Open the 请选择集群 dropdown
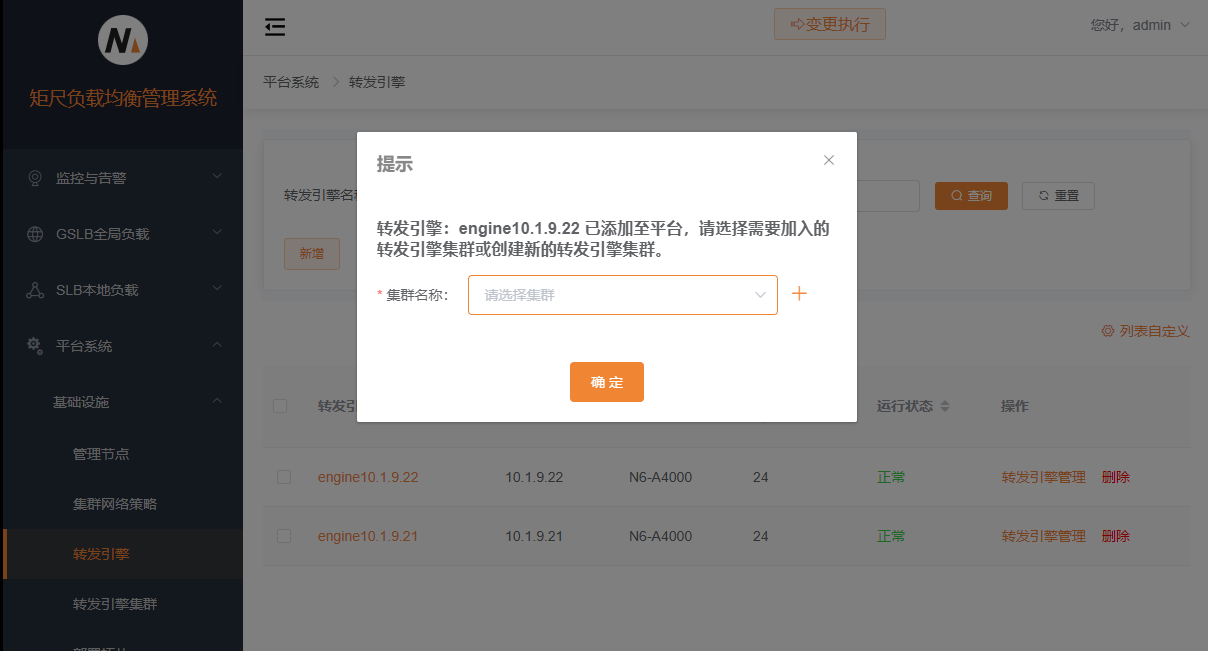Image resolution: width=1208 pixels, height=651 pixels. coord(622,294)
